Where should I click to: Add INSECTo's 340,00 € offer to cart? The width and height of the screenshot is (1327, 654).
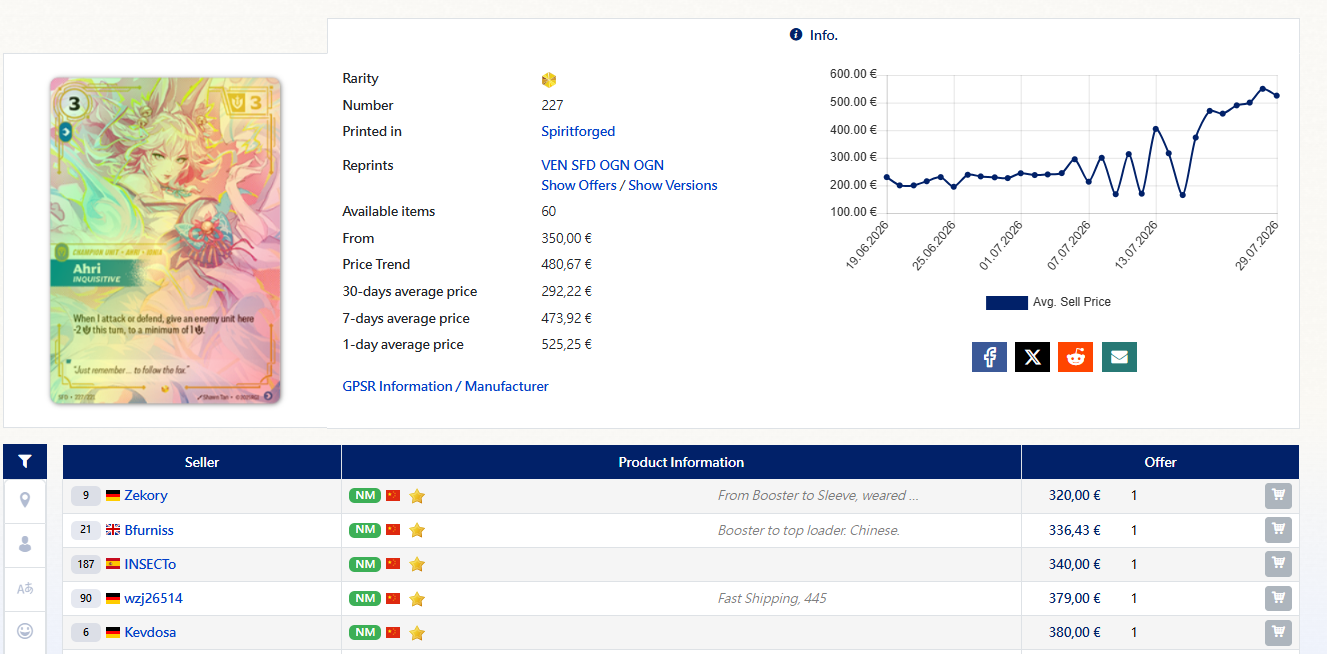[1278, 564]
